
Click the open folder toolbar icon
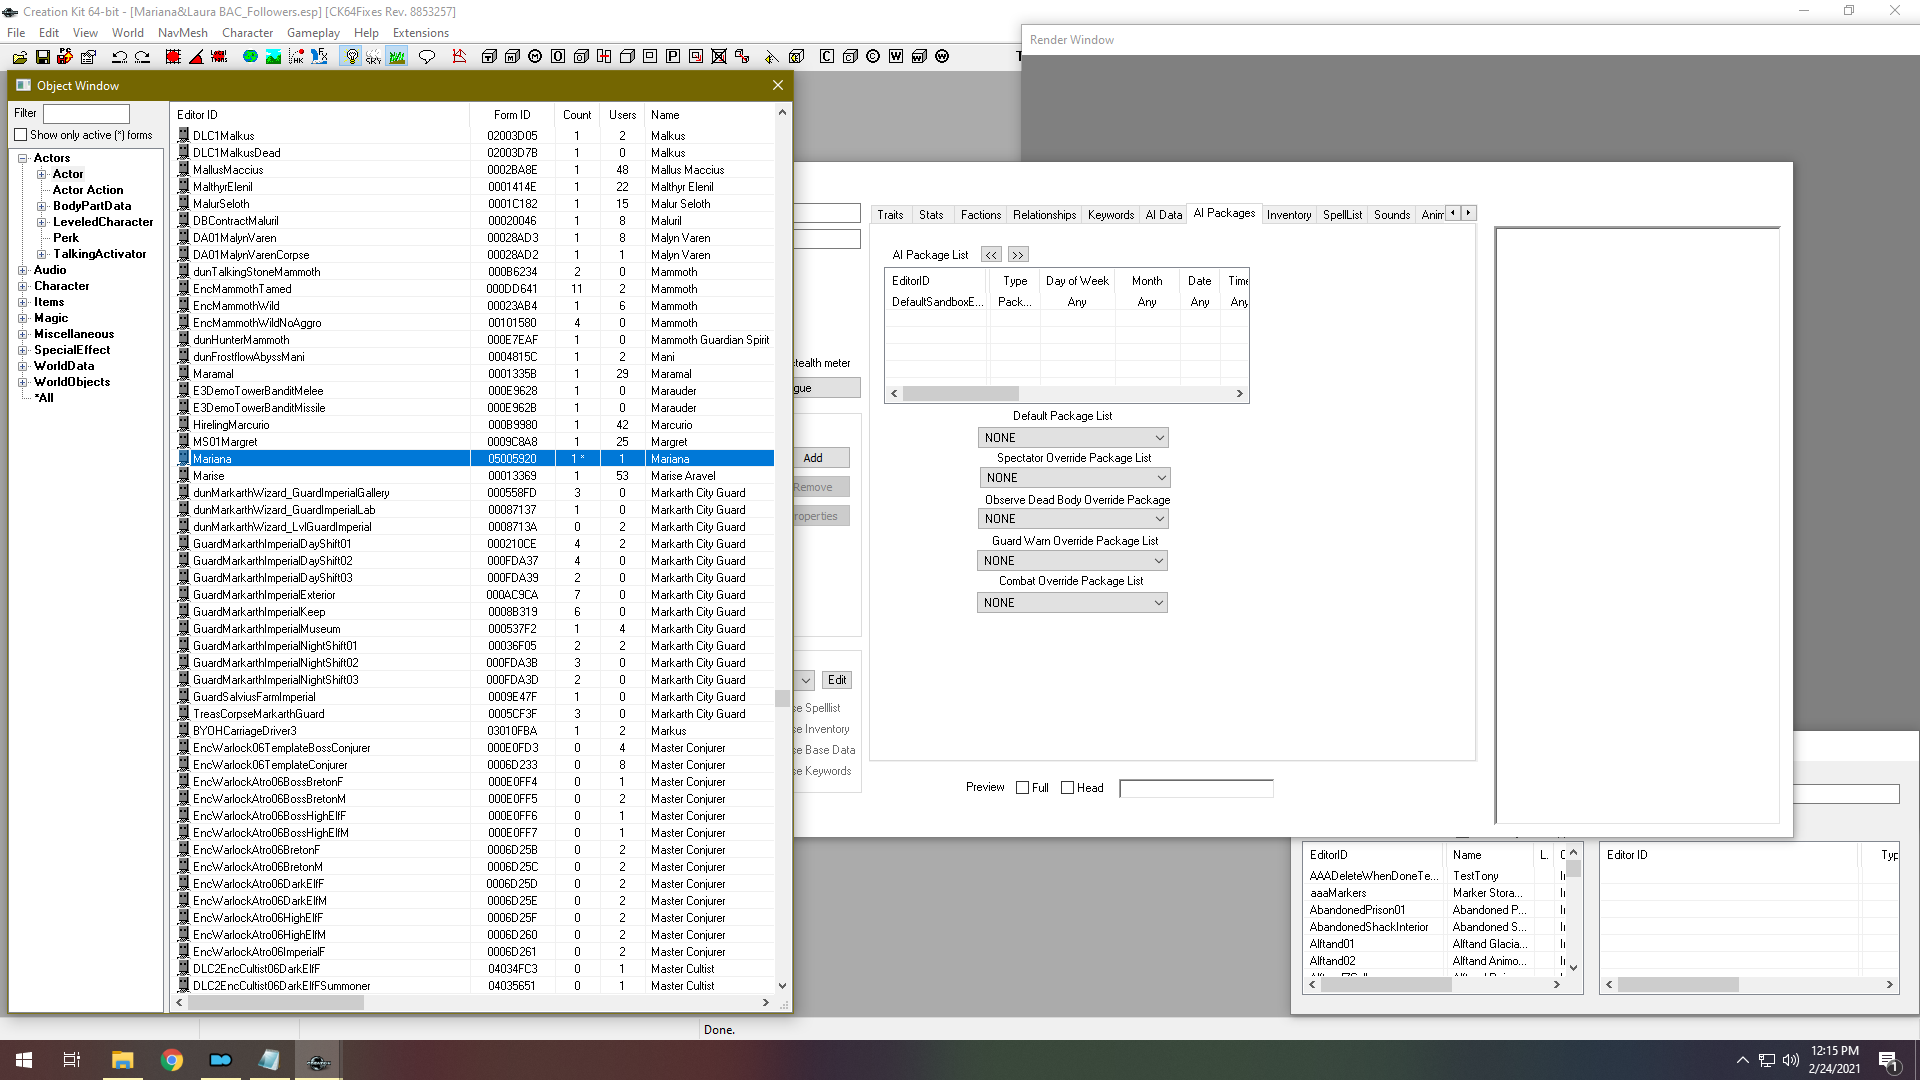19,57
